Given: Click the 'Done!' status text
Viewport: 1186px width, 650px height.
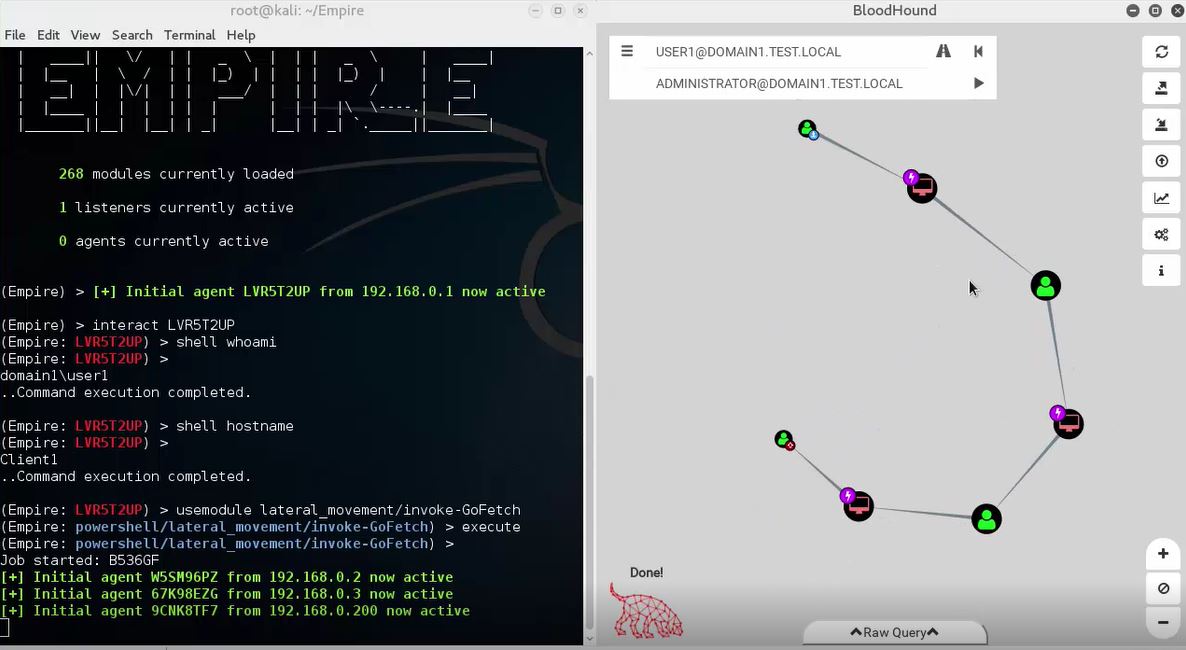Looking at the screenshot, I should click(x=647, y=573).
